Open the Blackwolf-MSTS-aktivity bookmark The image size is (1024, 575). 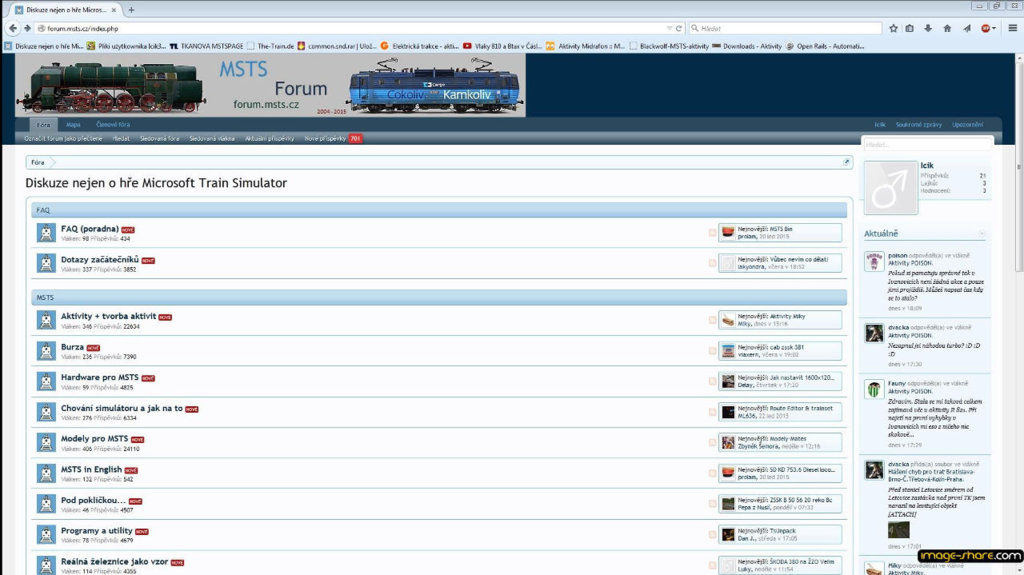(669, 46)
